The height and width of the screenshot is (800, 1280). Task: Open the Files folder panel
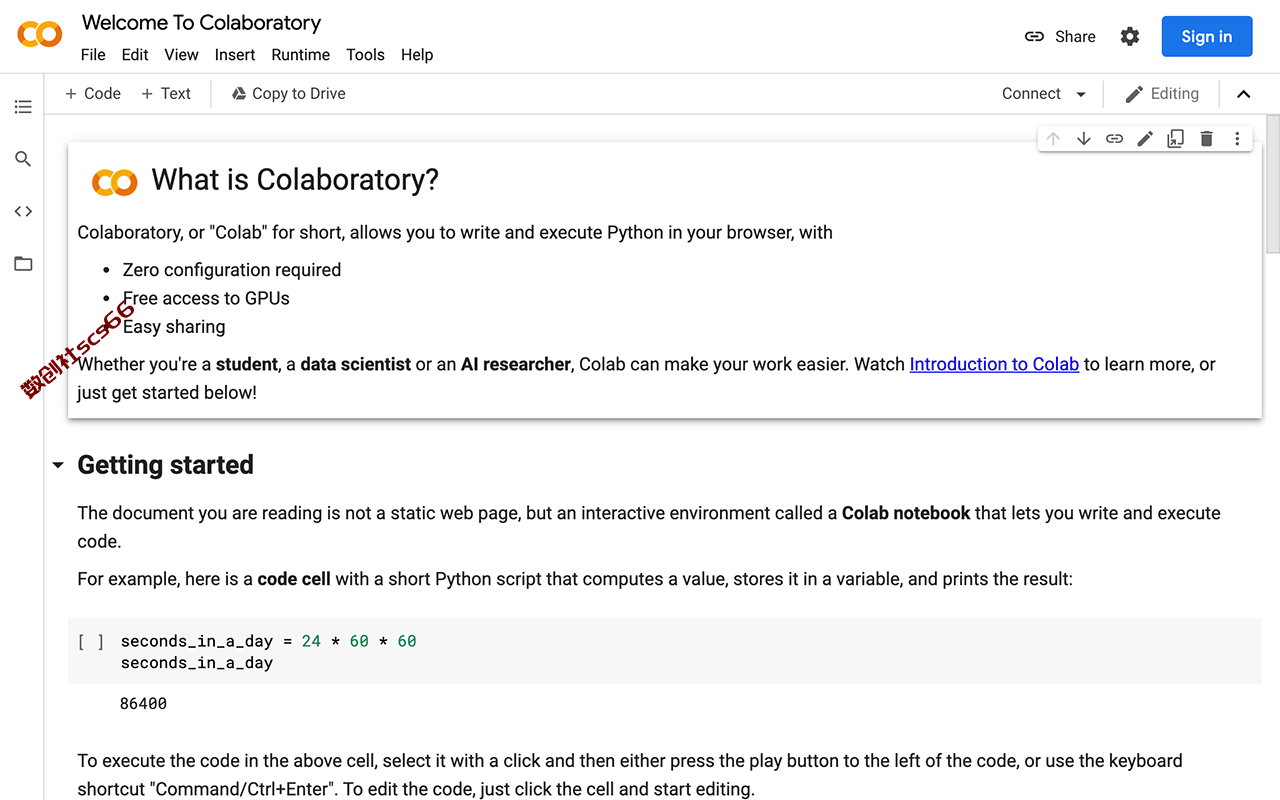(23, 264)
